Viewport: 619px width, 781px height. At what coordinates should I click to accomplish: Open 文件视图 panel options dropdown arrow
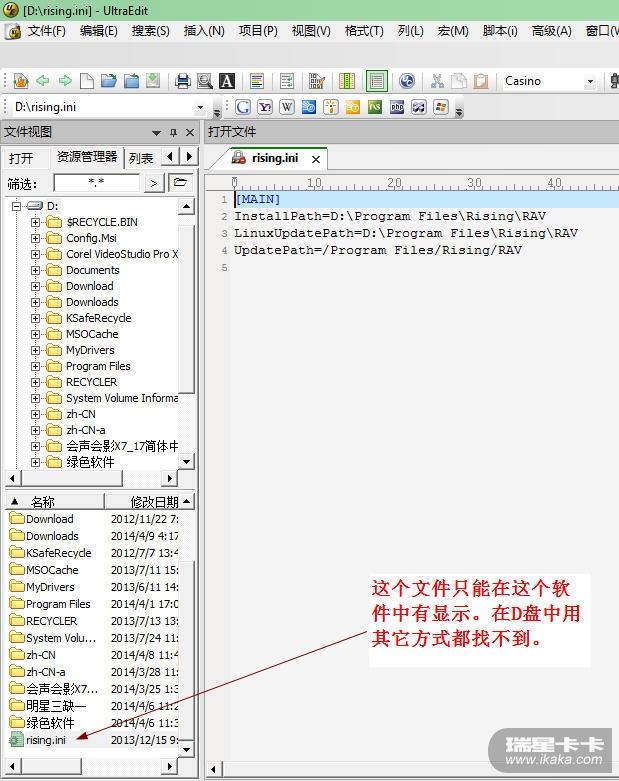pyautogui.click(x=156, y=133)
